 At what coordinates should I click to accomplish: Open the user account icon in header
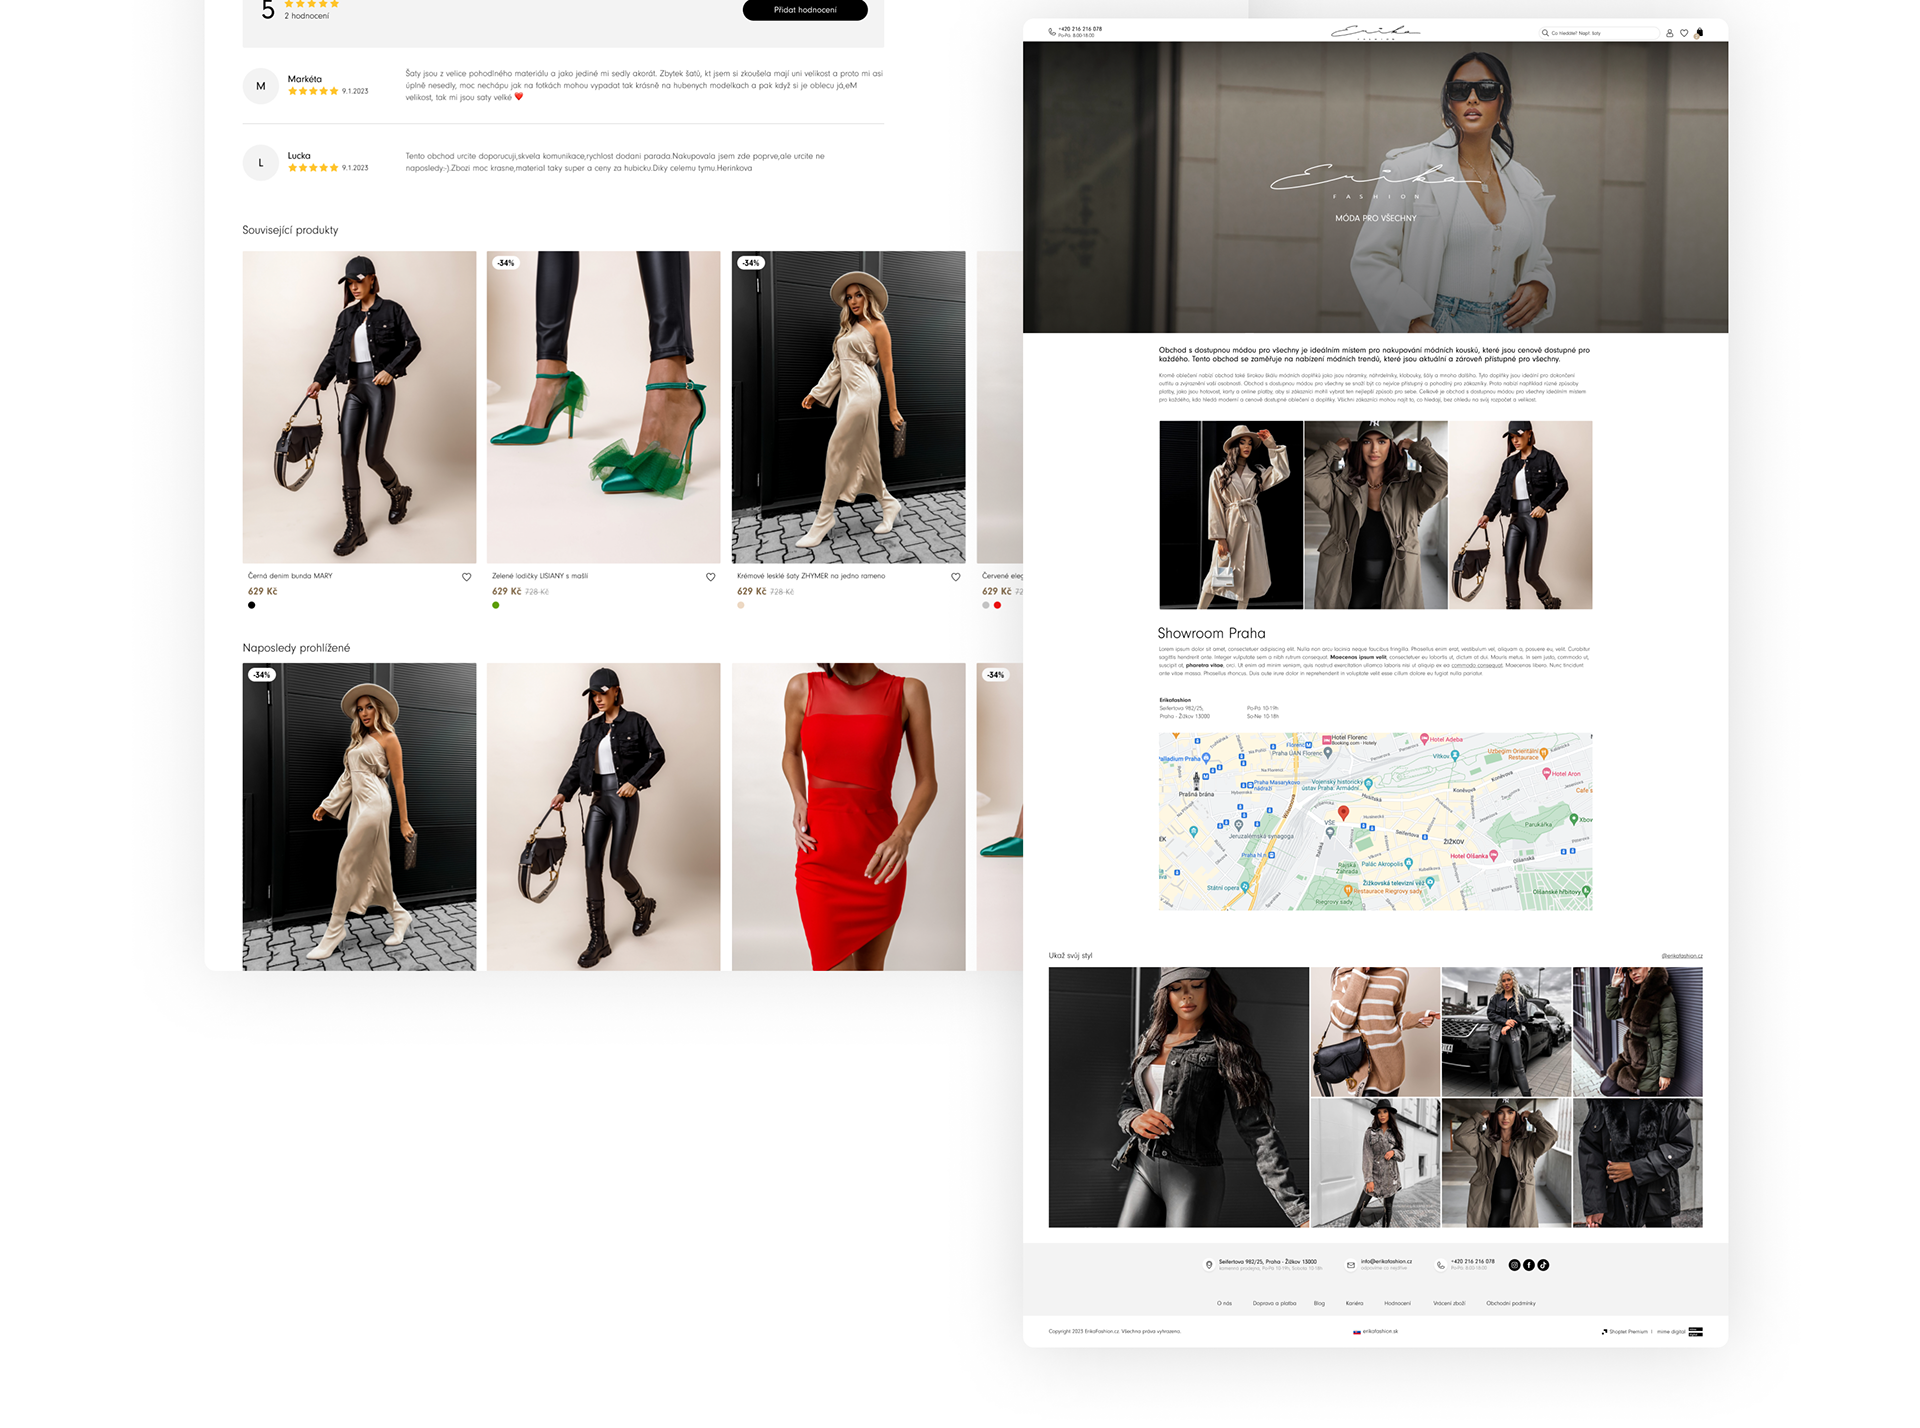coord(1669,33)
